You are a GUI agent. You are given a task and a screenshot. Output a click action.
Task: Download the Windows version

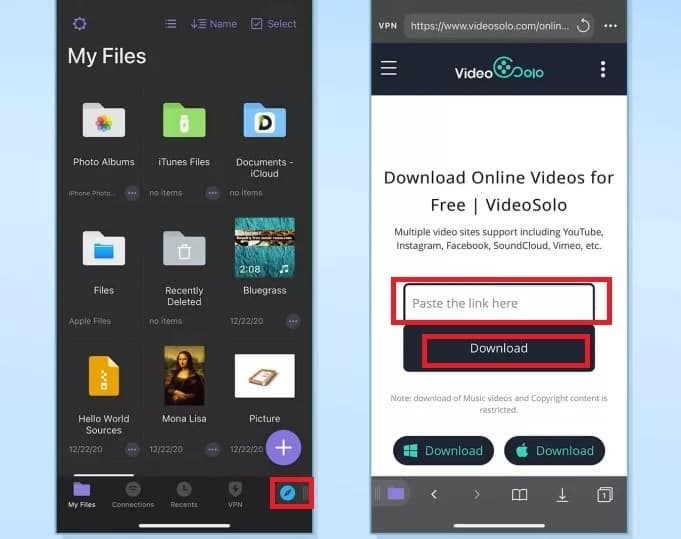443,450
